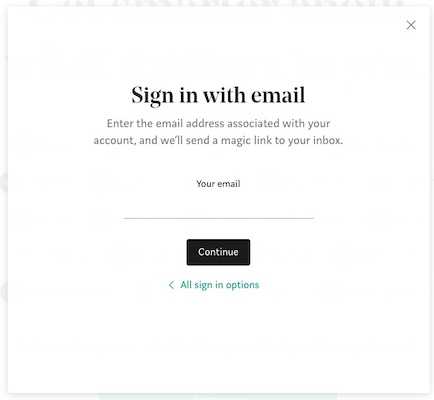The height and width of the screenshot is (400, 434).
Task: Click 'magic link to your inbox' text
Action: (x=282, y=140)
